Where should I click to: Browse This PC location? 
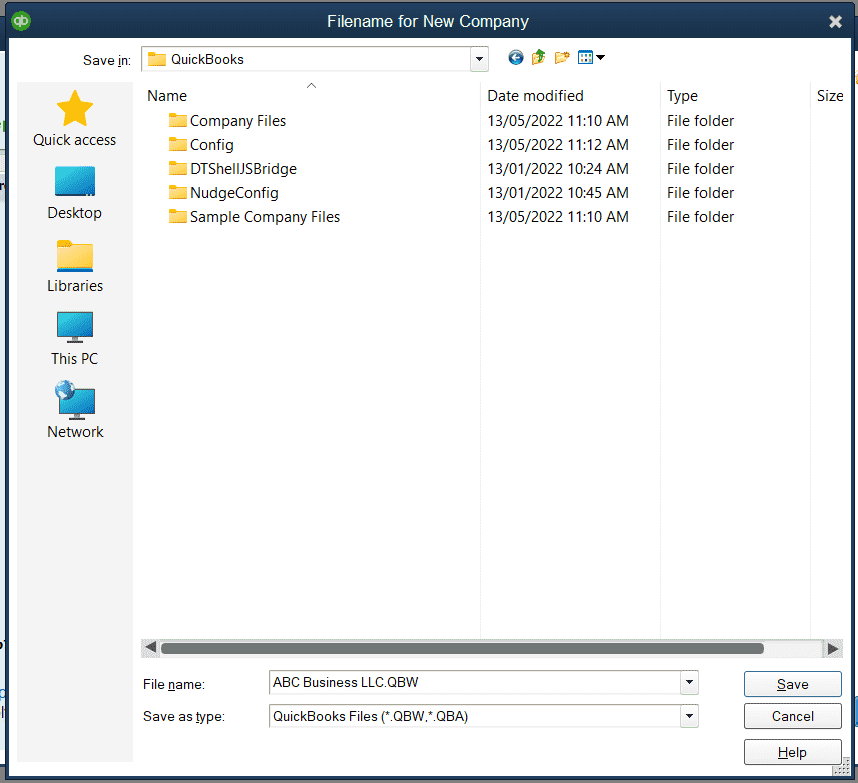(74, 339)
